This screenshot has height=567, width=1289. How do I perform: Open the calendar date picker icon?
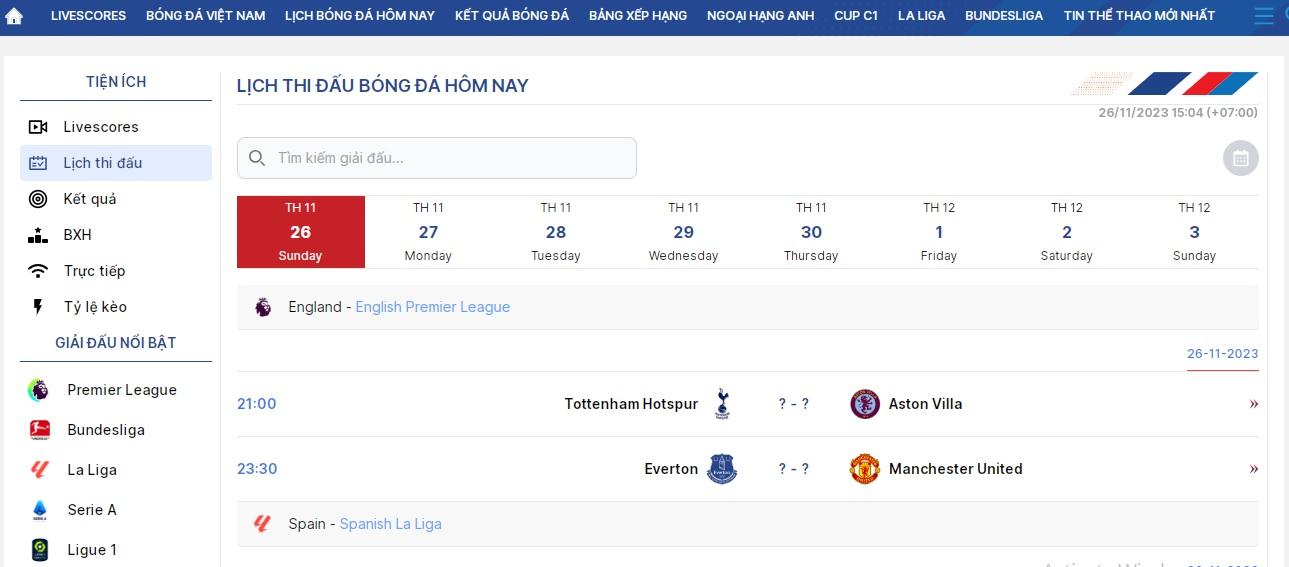click(1240, 158)
